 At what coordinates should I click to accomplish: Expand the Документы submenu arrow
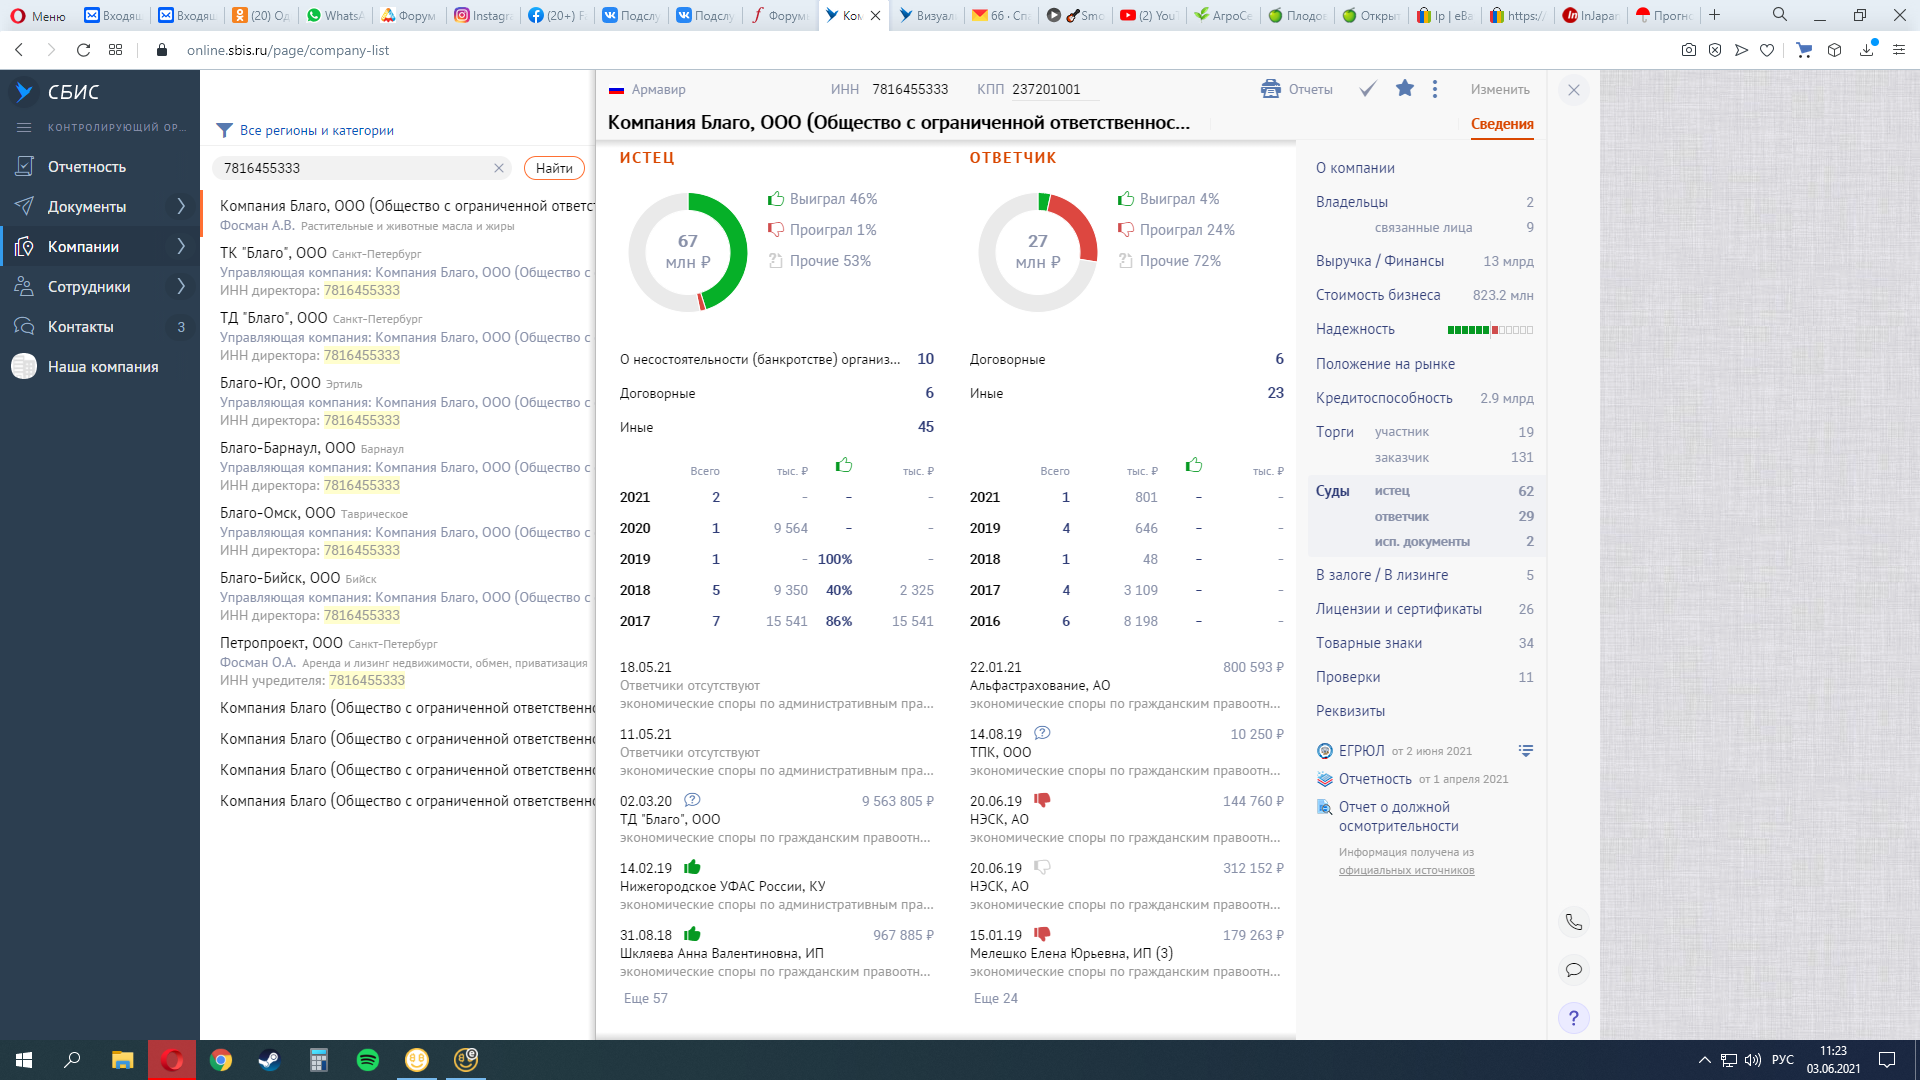(x=181, y=206)
